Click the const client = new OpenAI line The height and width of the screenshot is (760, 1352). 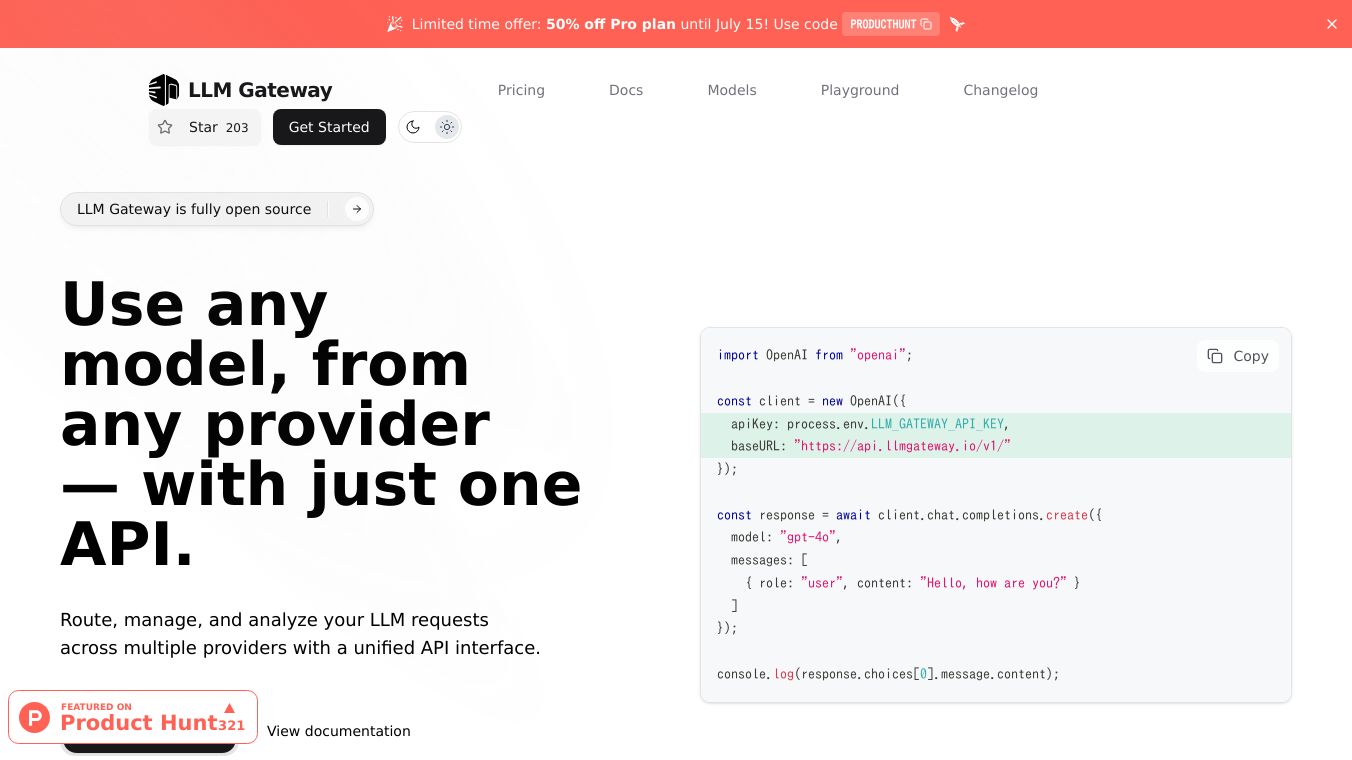coord(812,401)
